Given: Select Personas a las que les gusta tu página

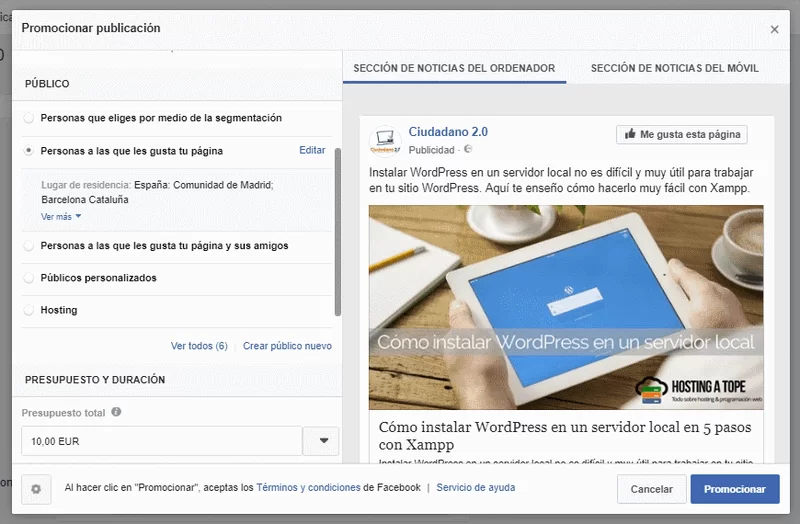Looking at the screenshot, I should point(29,151).
